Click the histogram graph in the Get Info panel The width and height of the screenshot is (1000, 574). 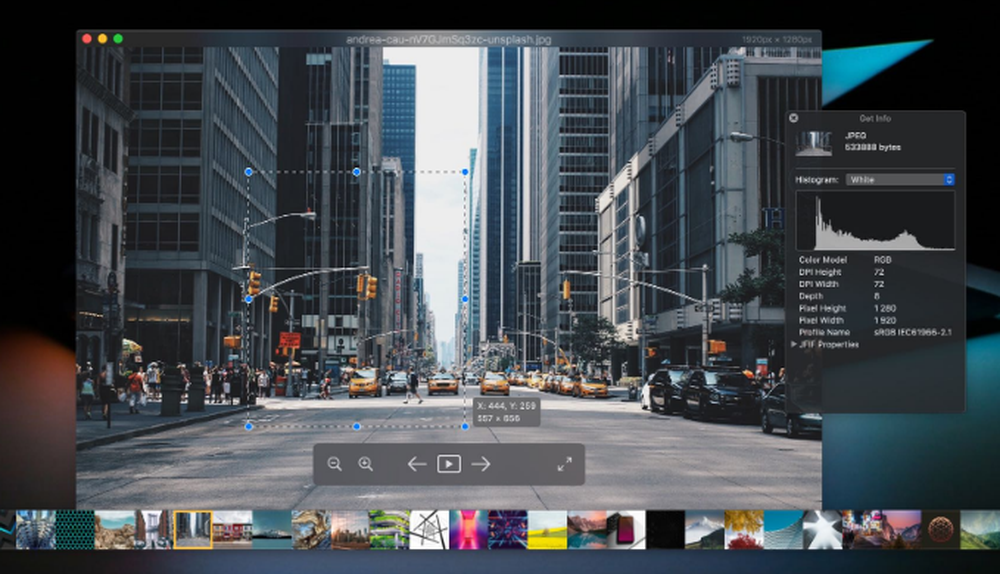[x=875, y=221]
